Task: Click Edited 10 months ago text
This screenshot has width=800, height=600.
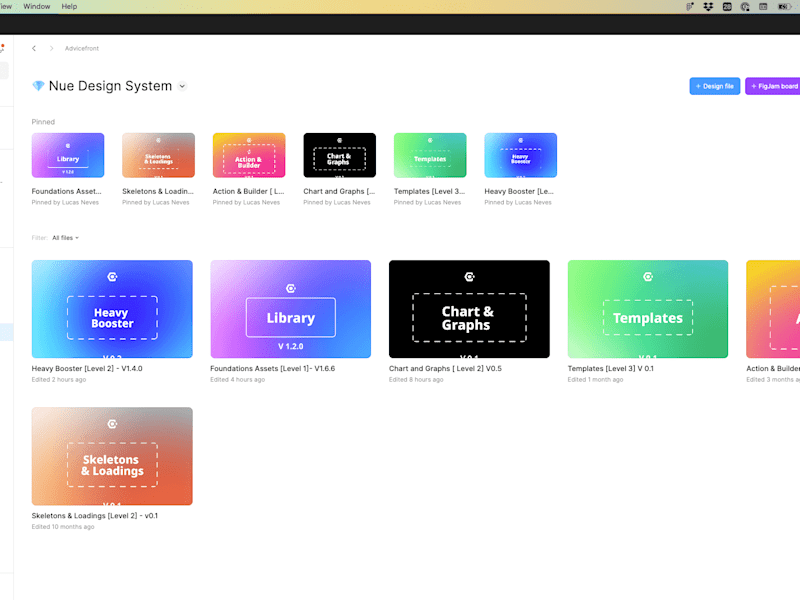Action: pyautogui.click(x=63, y=527)
